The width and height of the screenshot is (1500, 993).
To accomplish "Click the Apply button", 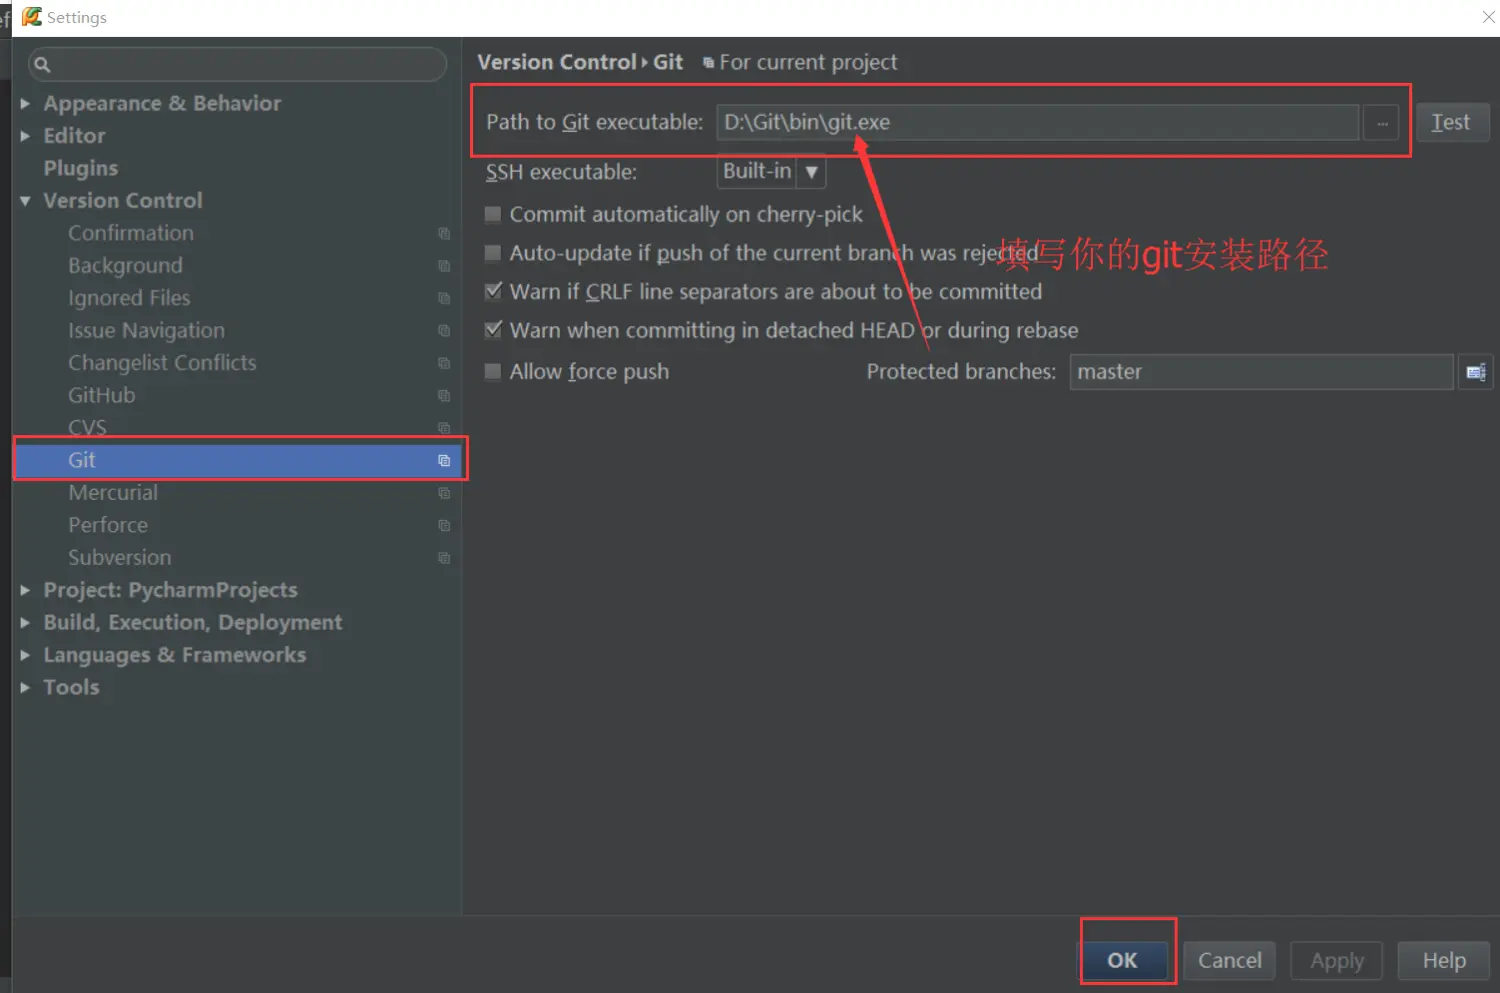I will (x=1336, y=960).
